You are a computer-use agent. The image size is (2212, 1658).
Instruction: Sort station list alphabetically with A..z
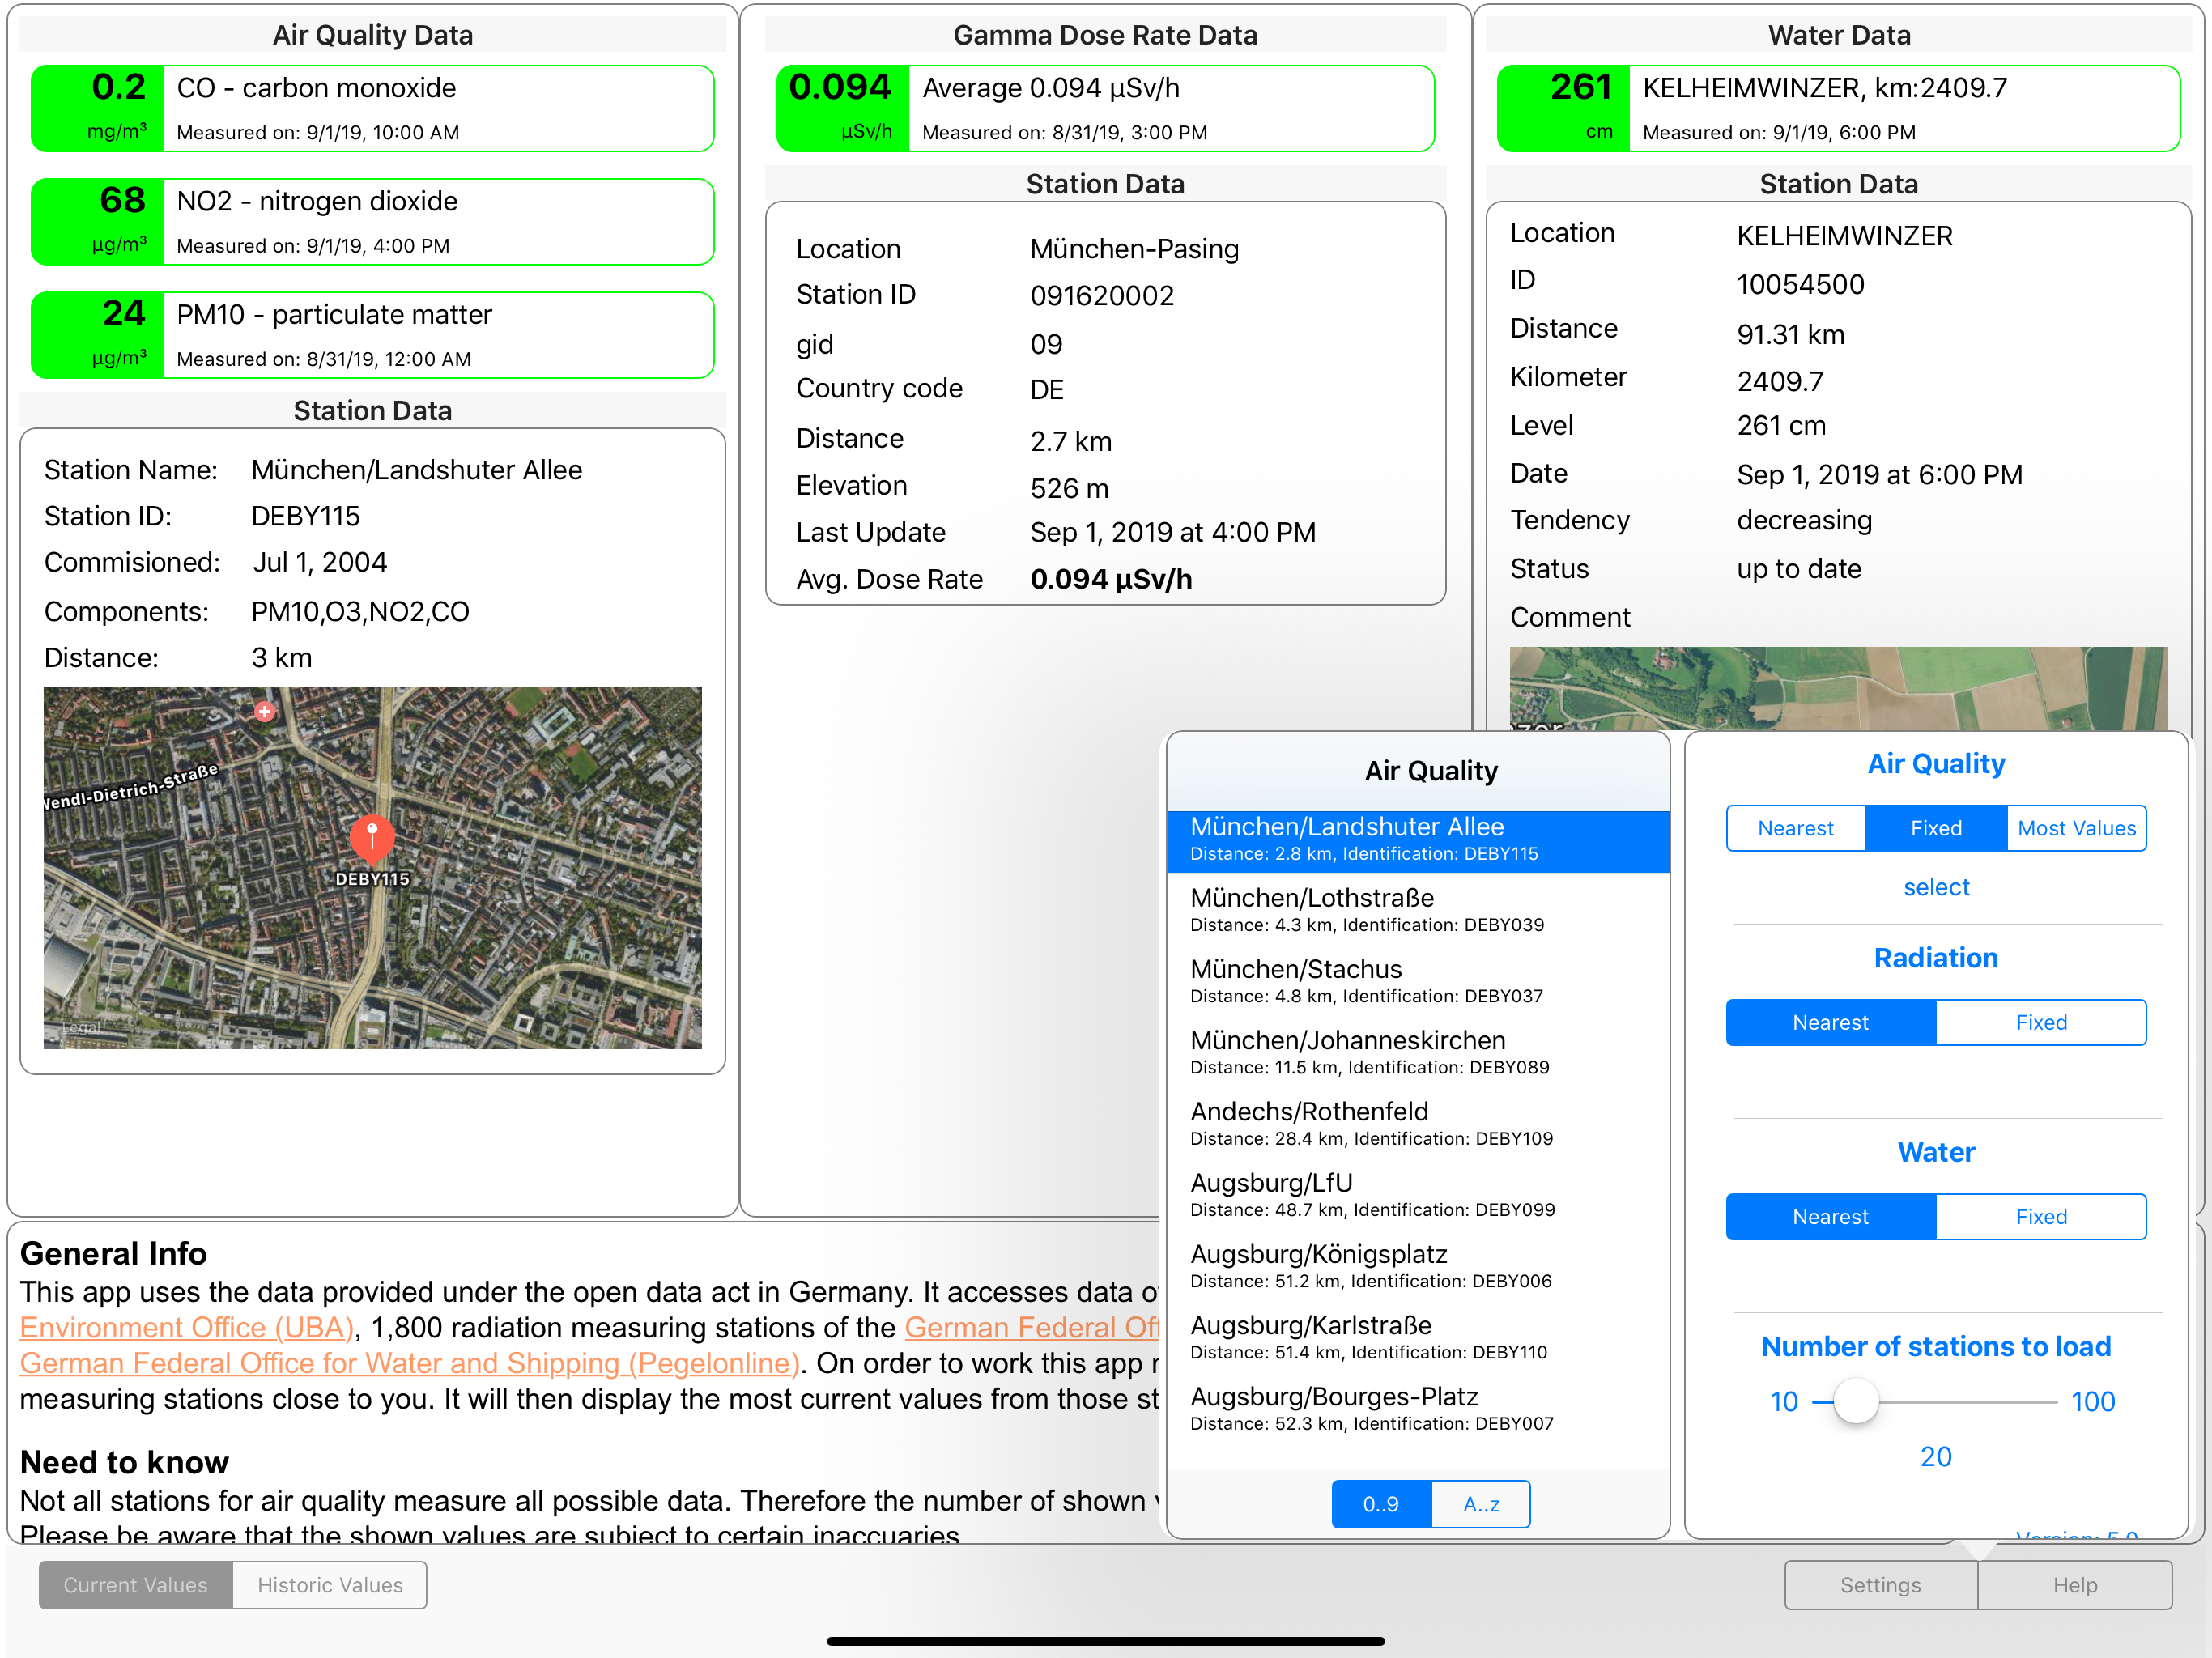point(1481,1504)
